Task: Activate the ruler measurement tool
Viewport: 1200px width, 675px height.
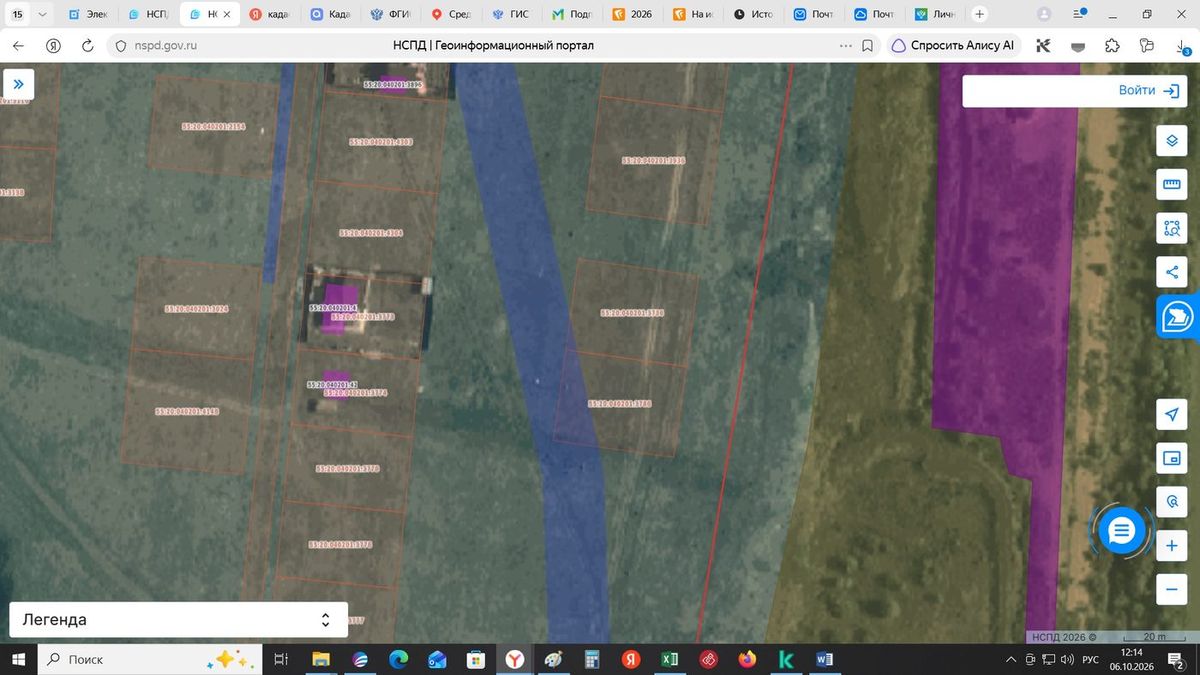Action: click(1171, 185)
